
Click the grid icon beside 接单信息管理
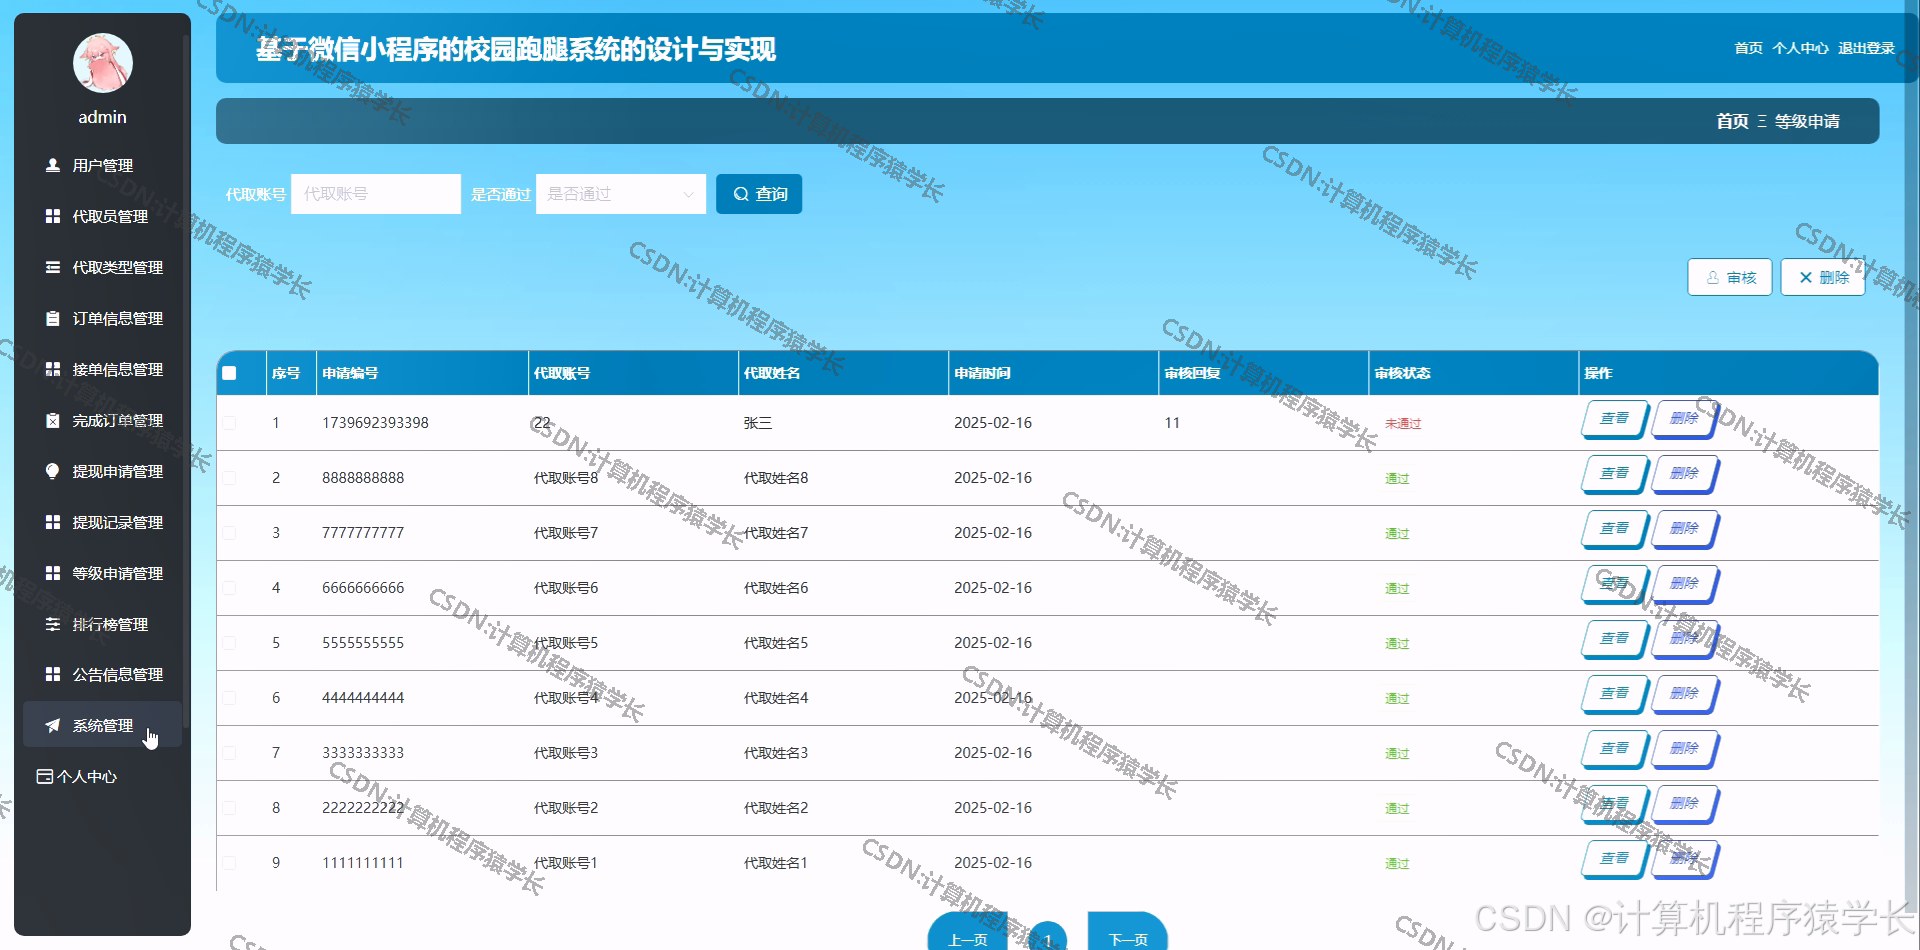click(53, 369)
